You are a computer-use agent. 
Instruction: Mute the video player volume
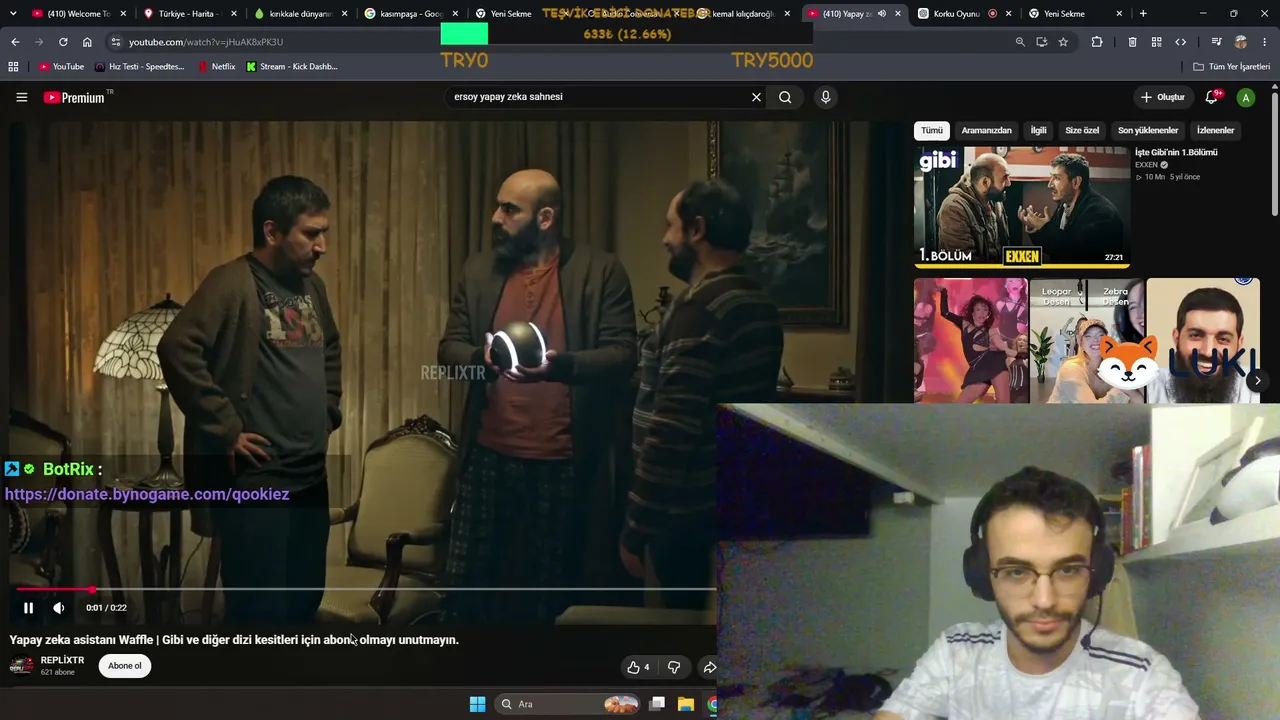[x=59, y=608]
